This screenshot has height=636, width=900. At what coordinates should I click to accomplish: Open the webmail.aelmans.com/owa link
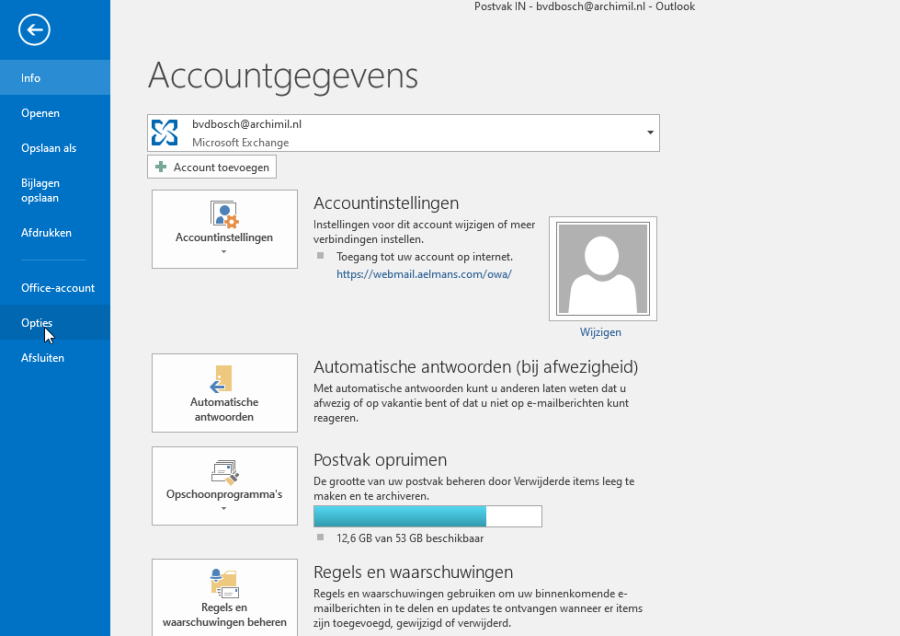tap(424, 274)
